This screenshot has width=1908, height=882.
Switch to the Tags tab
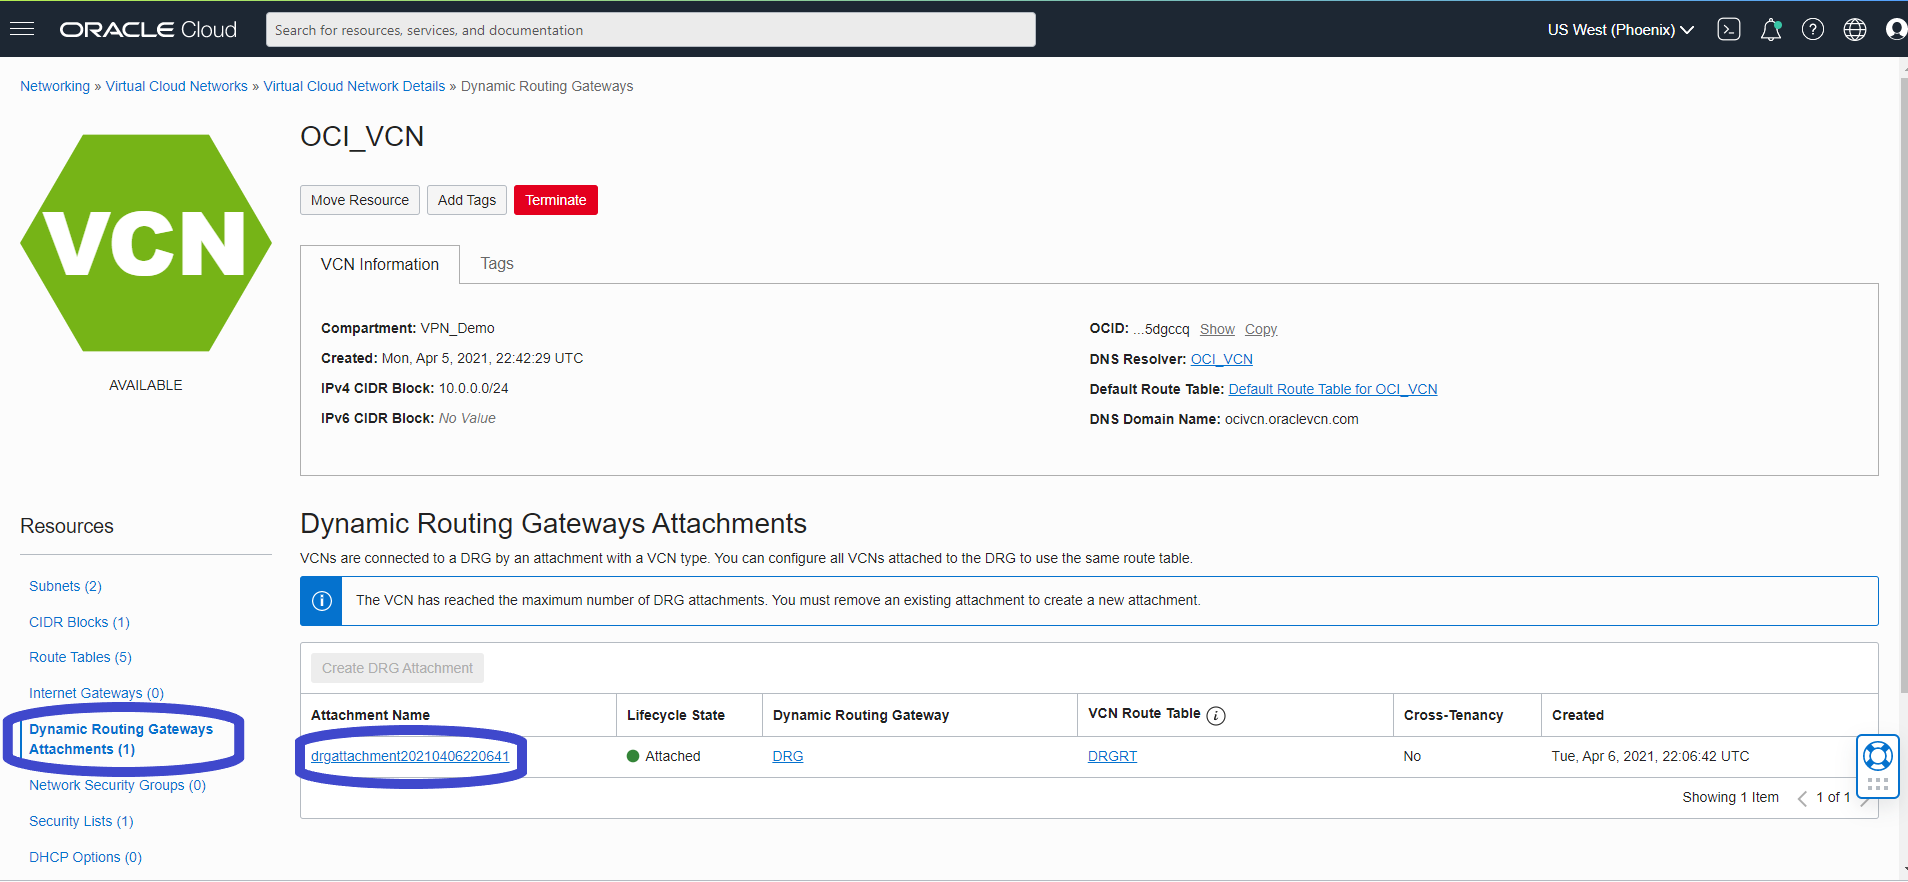pyautogui.click(x=496, y=264)
